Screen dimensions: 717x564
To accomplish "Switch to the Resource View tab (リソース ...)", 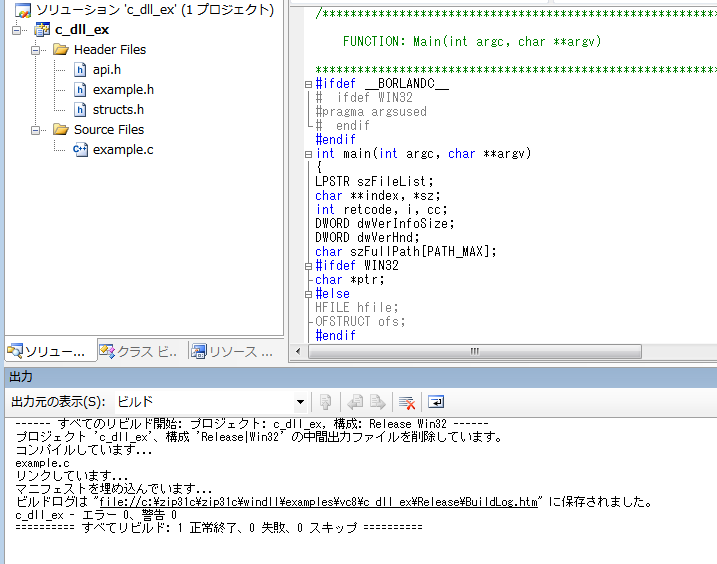I will 233,351.
